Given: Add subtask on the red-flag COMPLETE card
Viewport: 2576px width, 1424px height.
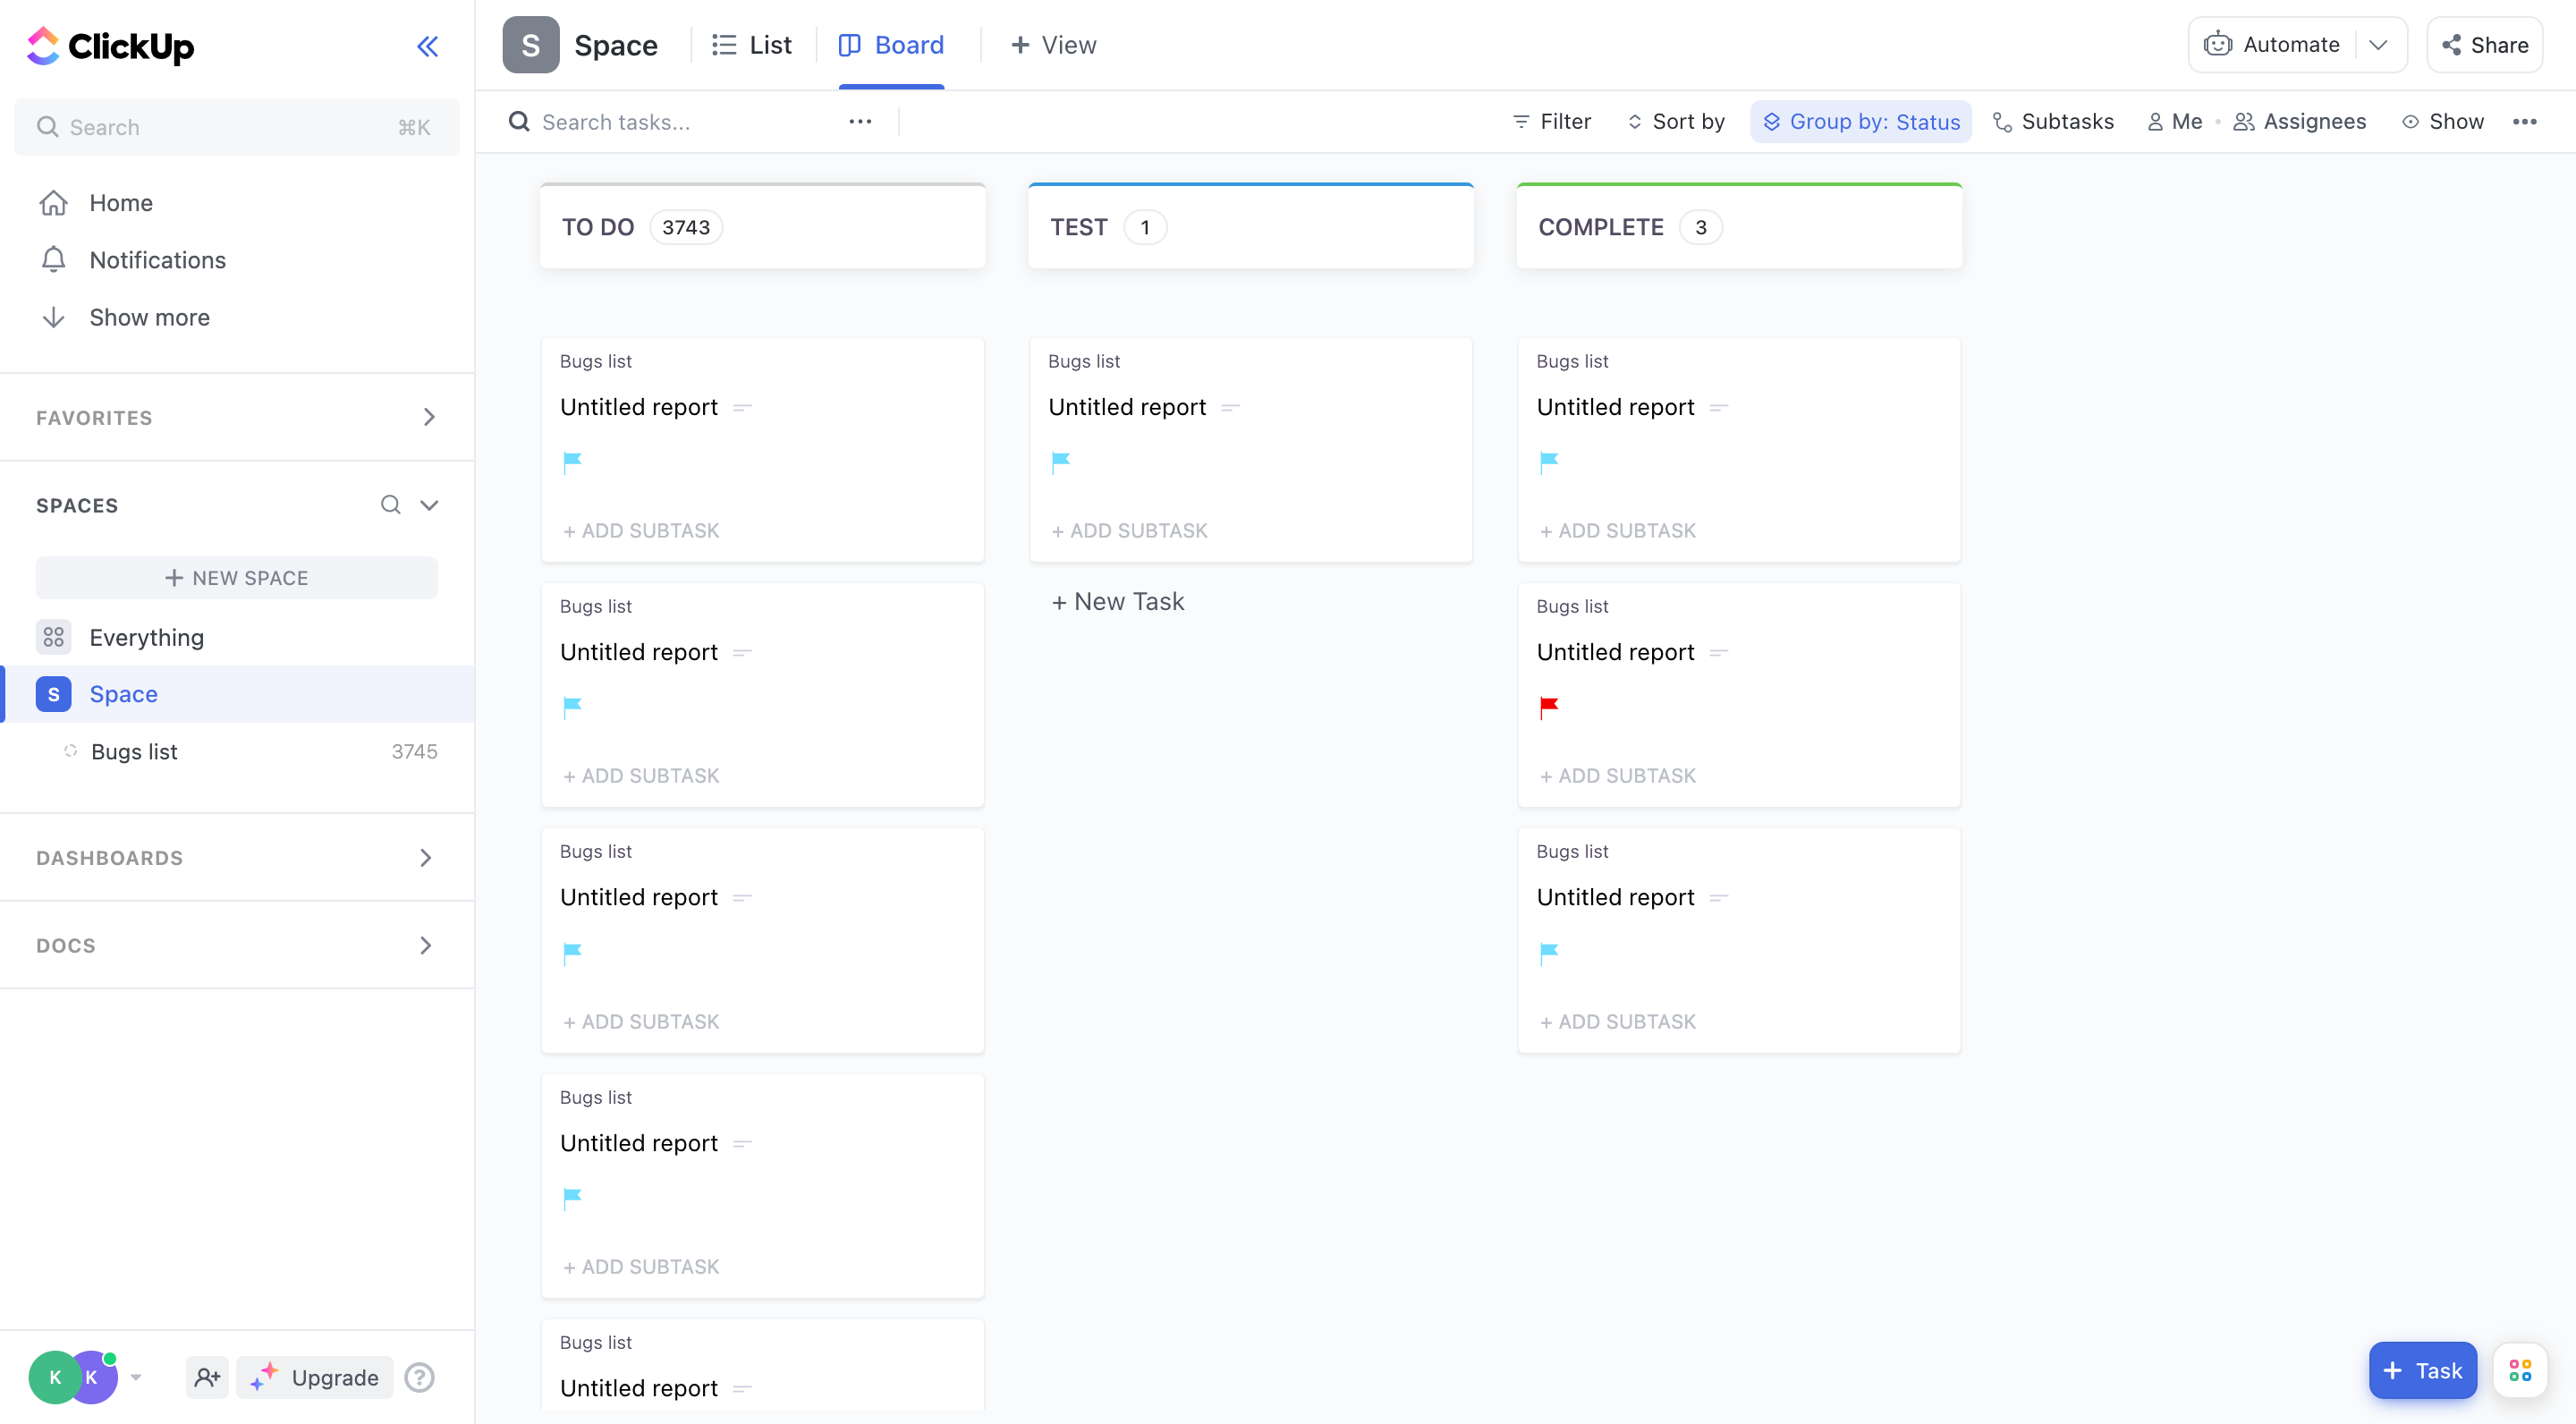Looking at the screenshot, I should click(x=1617, y=776).
